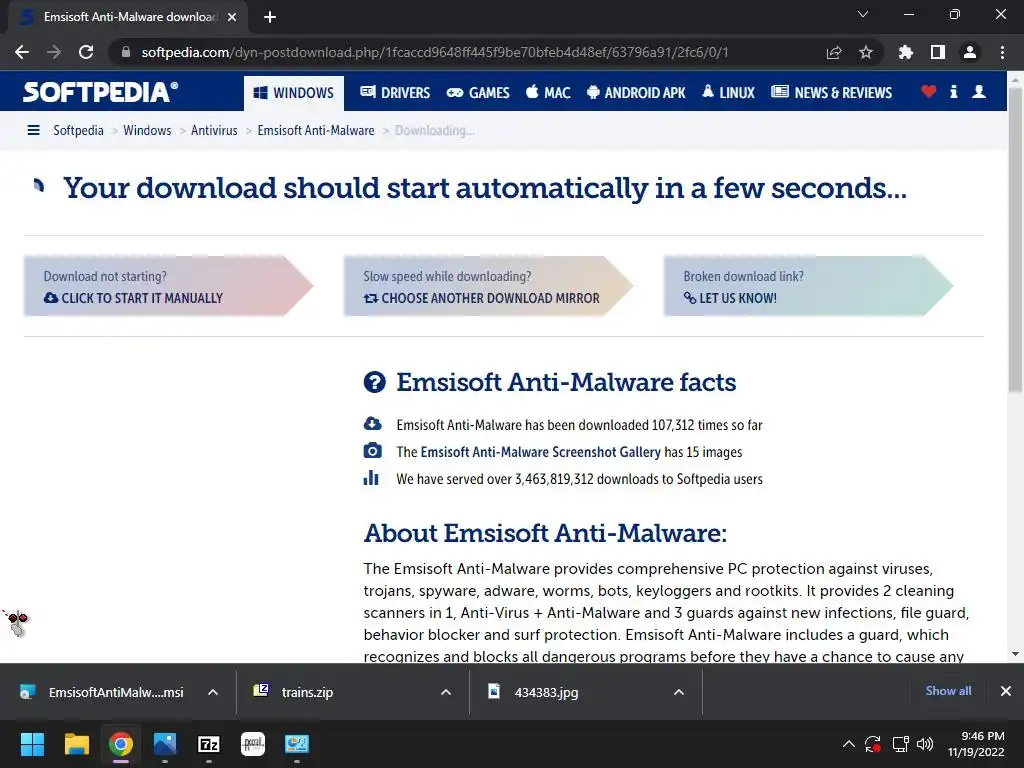Open the downloaded 434383.jpg file
The height and width of the screenshot is (768, 1024).
pos(533,692)
